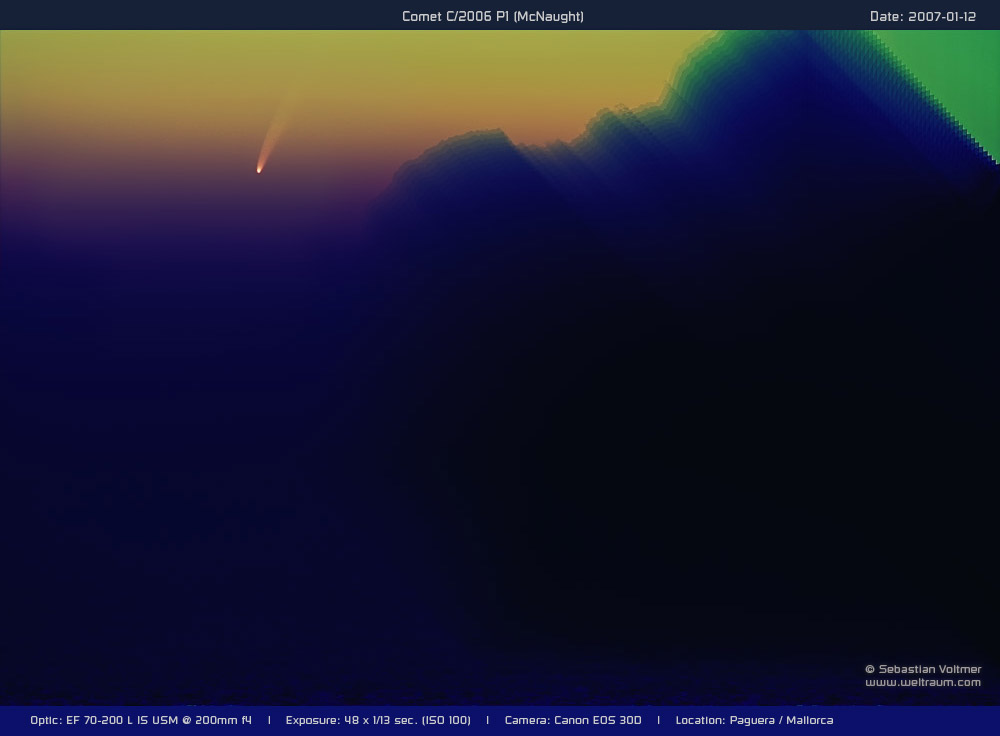
Task: Click the Location: Paguera / Mallorca text
Action: coord(754,720)
